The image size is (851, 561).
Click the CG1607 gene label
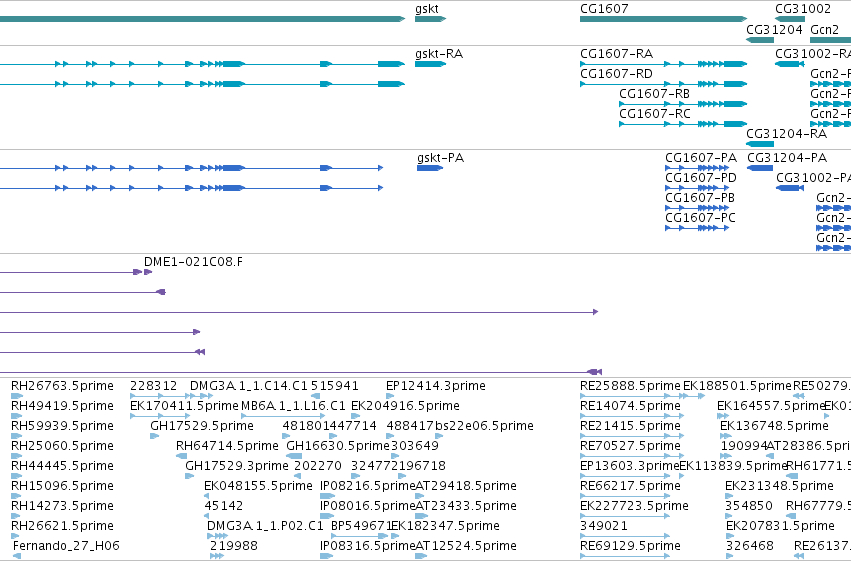point(604,9)
